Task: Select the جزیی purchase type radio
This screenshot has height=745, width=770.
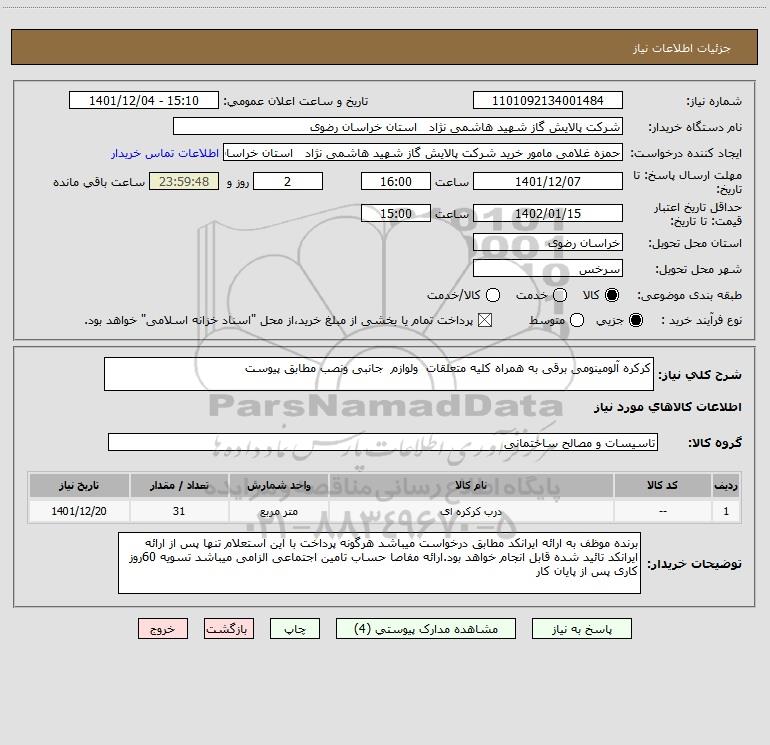Action: (638, 320)
